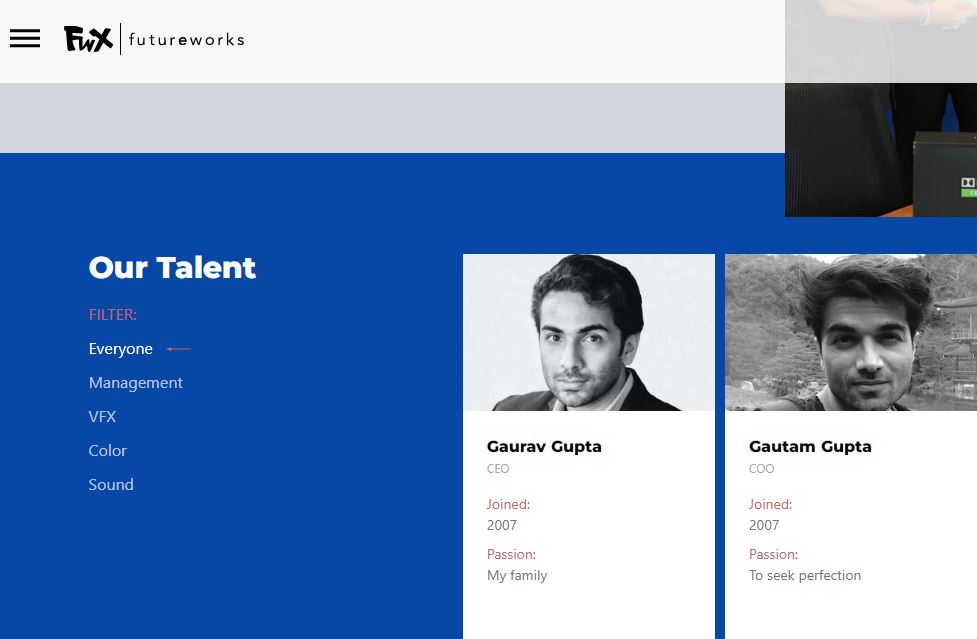Open Gaurav Gupta's portrait photo

coord(589,332)
